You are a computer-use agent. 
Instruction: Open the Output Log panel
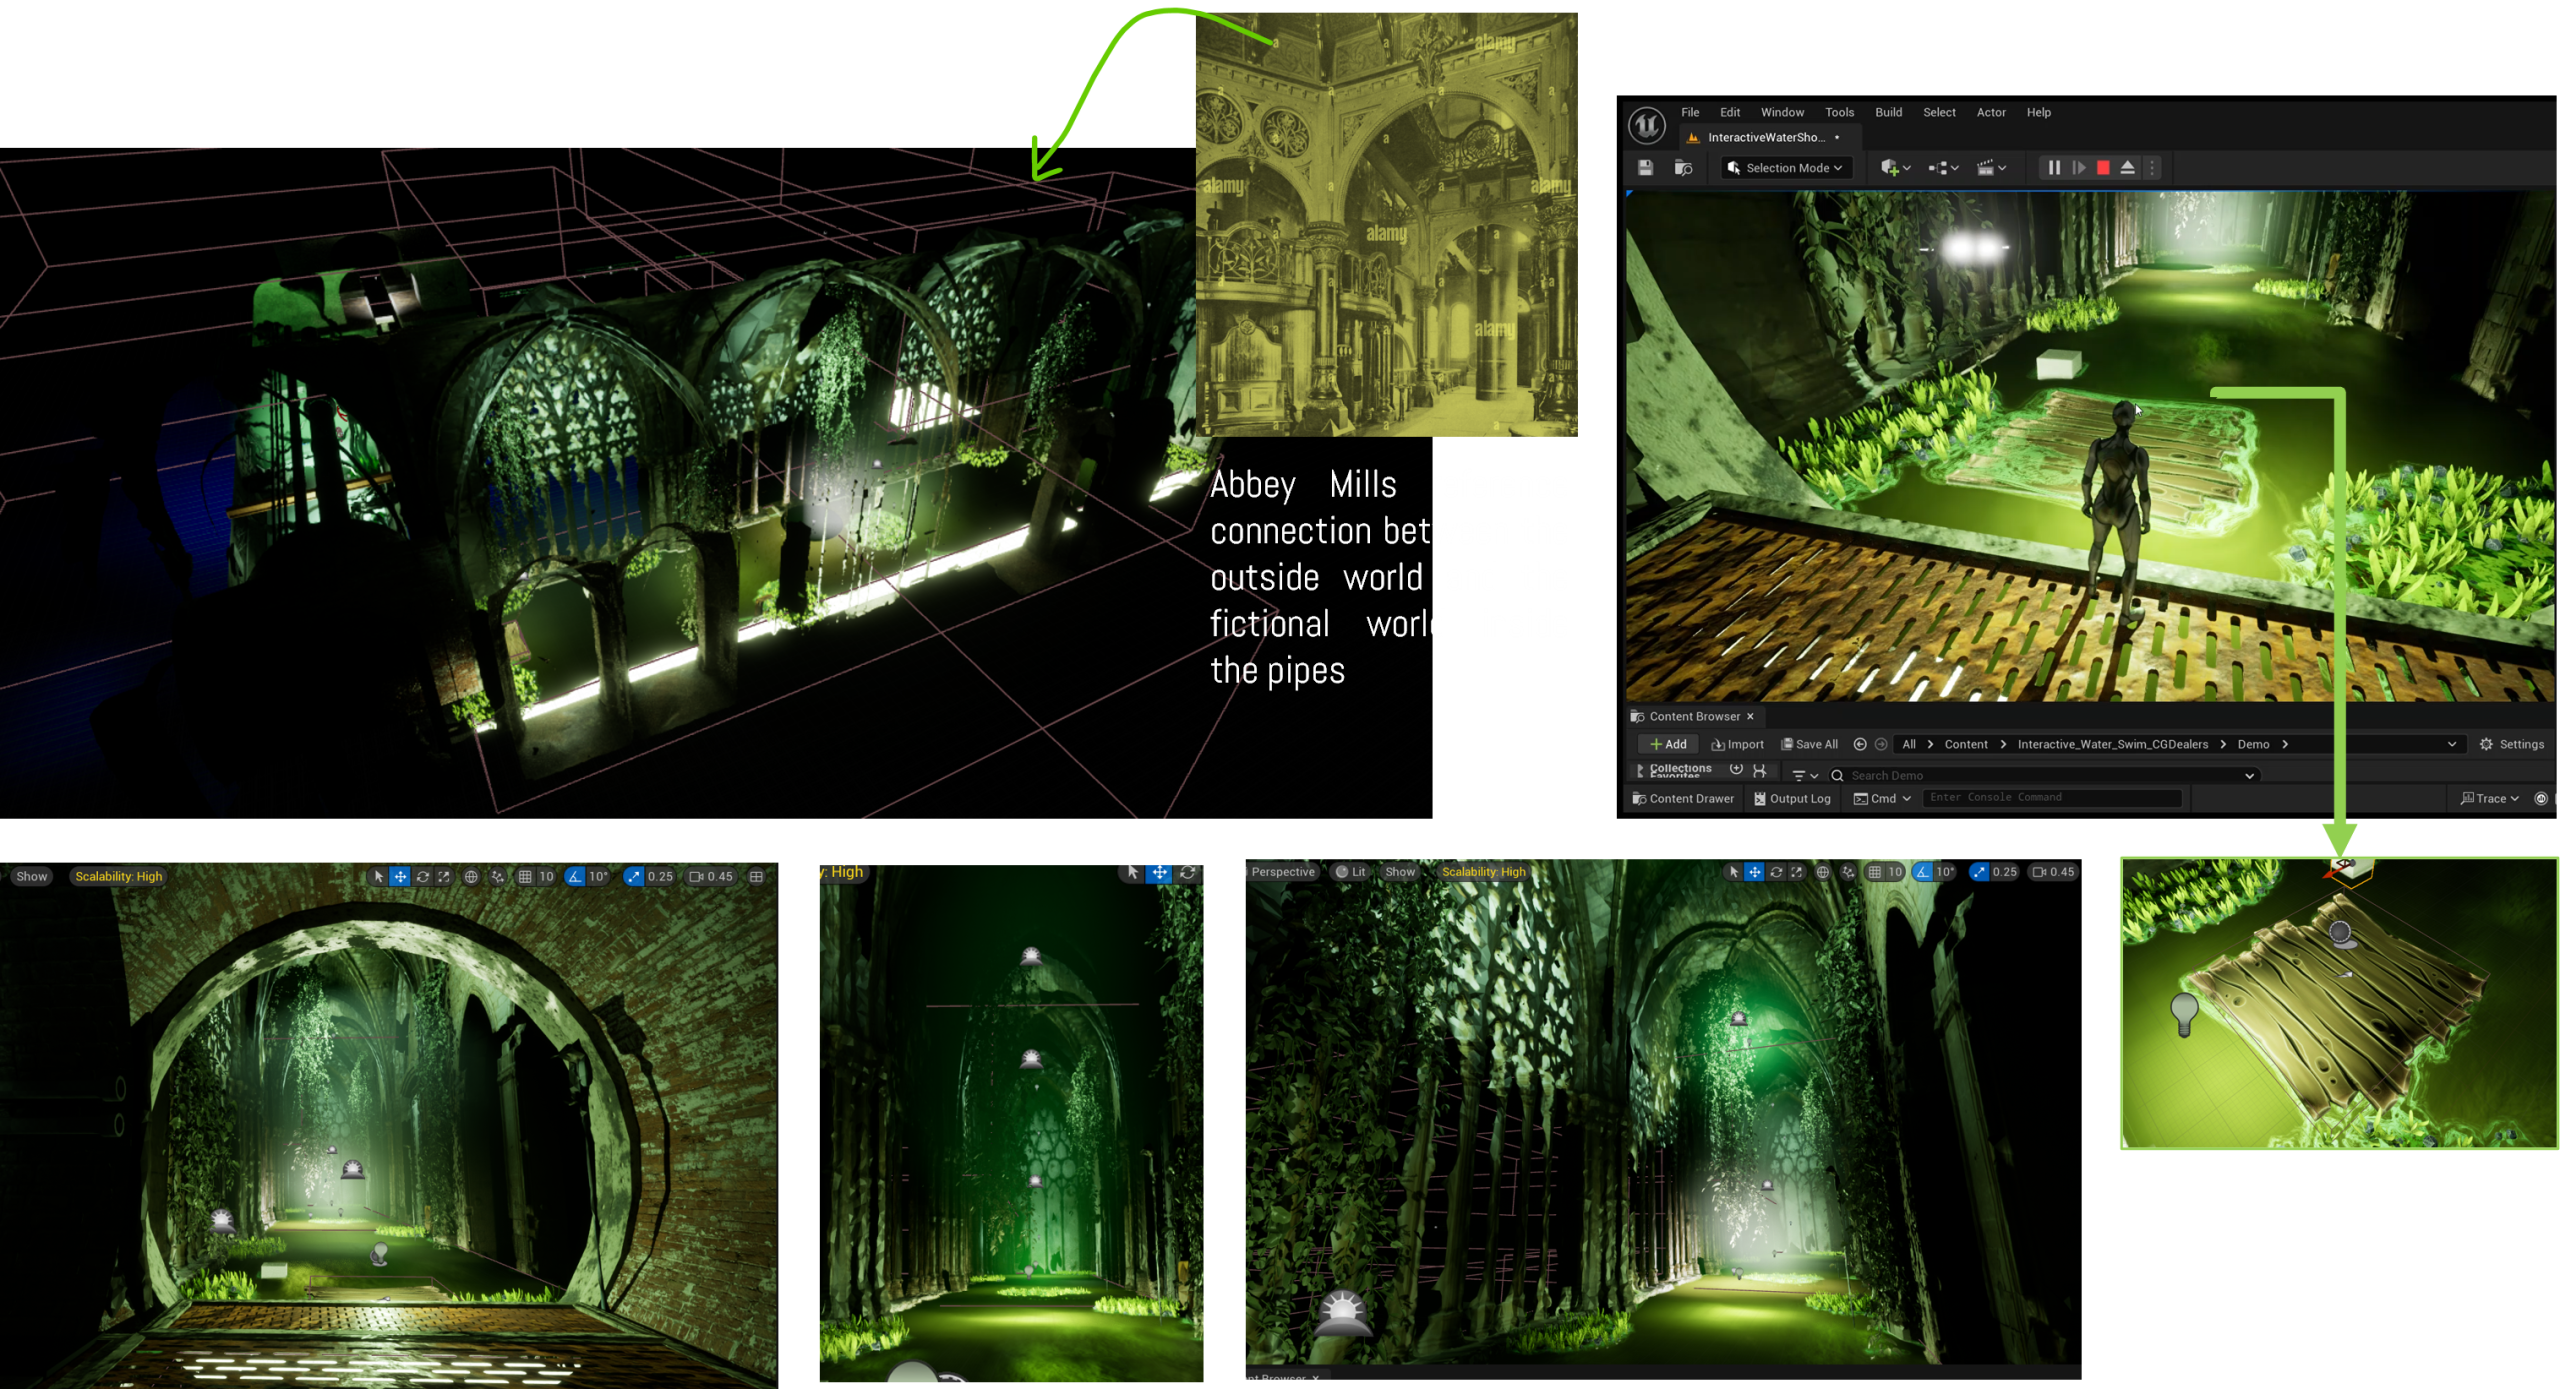[x=1792, y=798]
